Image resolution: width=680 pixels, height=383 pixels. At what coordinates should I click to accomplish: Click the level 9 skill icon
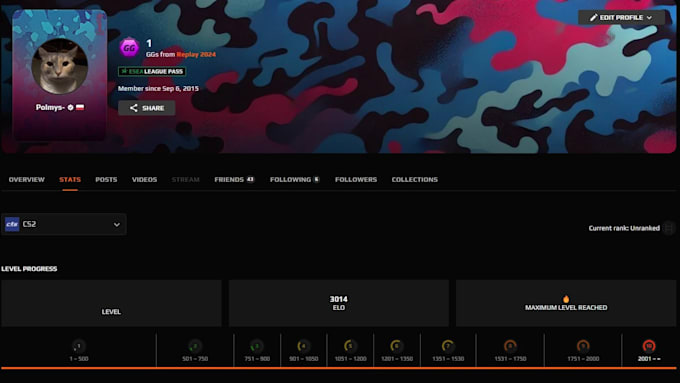(583, 346)
